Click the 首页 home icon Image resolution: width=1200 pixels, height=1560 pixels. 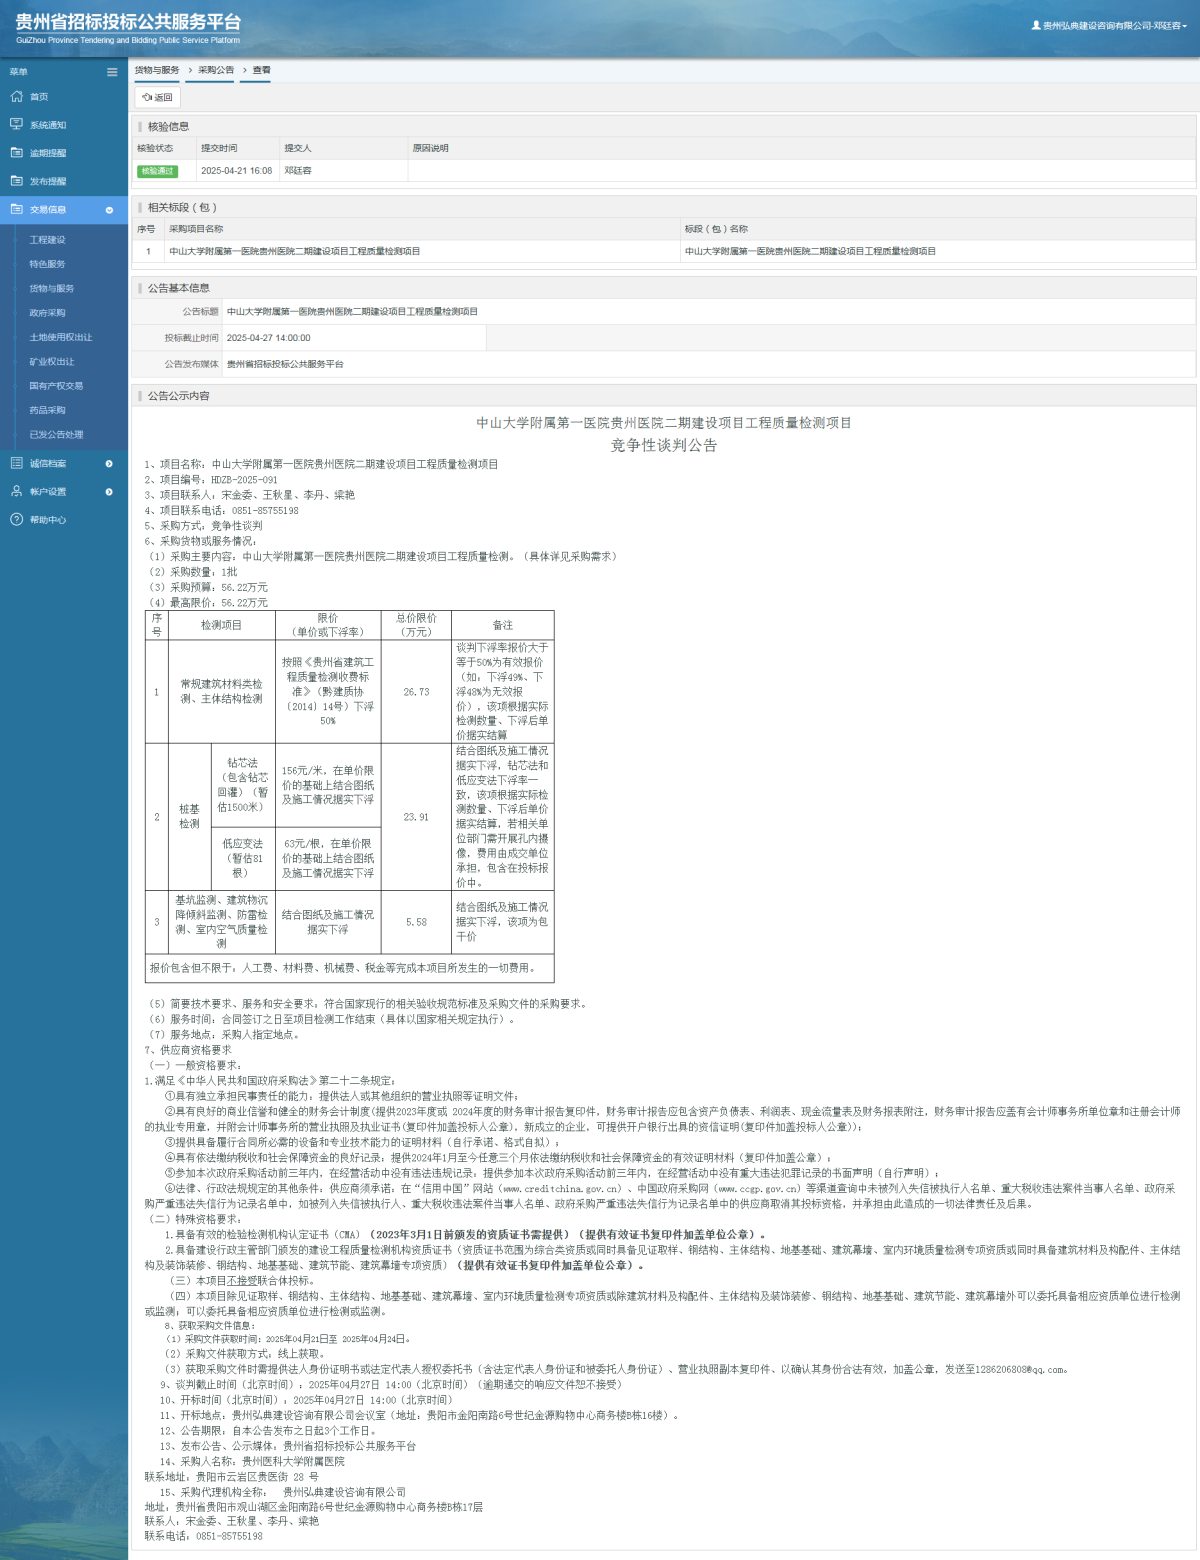pos(16,97)
